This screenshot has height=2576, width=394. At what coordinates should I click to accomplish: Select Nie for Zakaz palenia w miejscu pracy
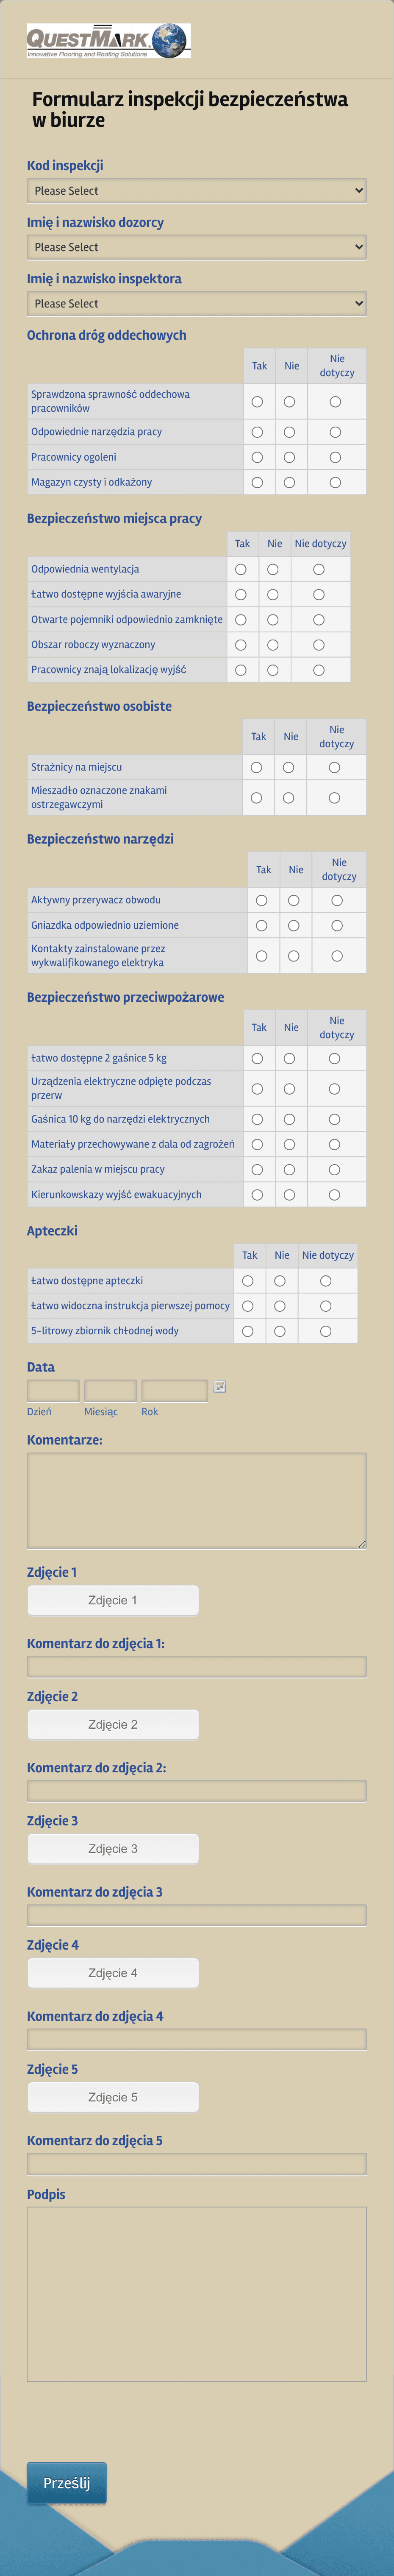[289, 1169]
